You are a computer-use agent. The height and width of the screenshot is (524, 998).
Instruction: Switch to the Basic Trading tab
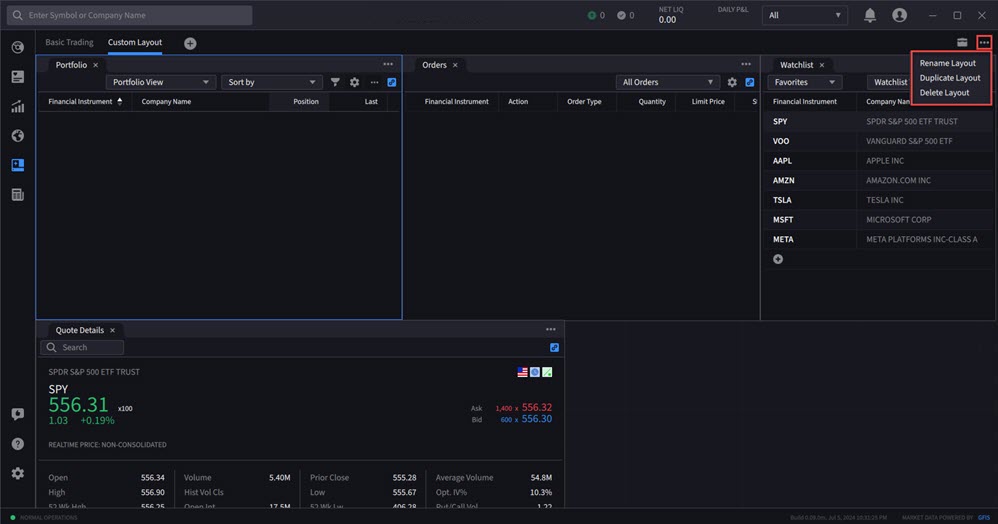pyautogui.click(x=69, y=43)
